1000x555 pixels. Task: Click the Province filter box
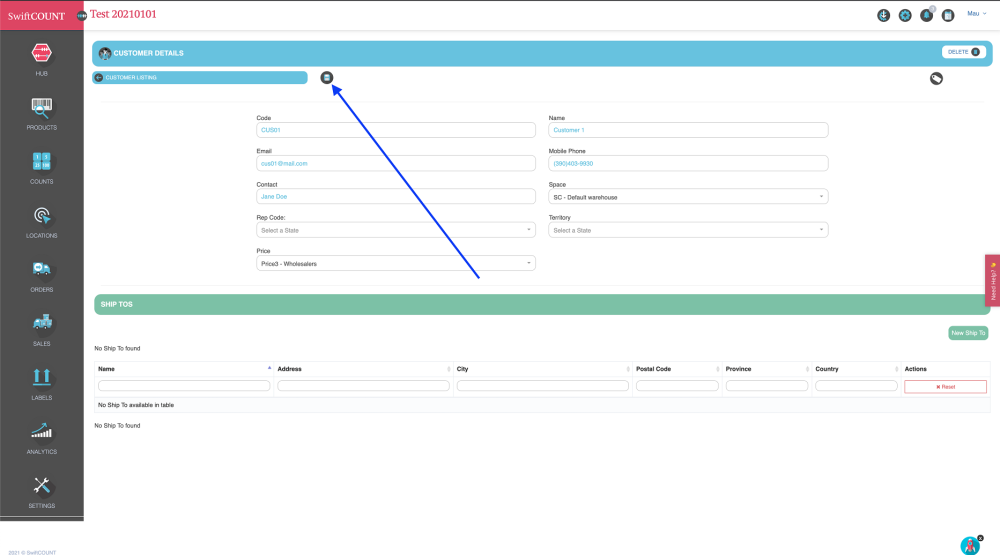tap(767, 386)
